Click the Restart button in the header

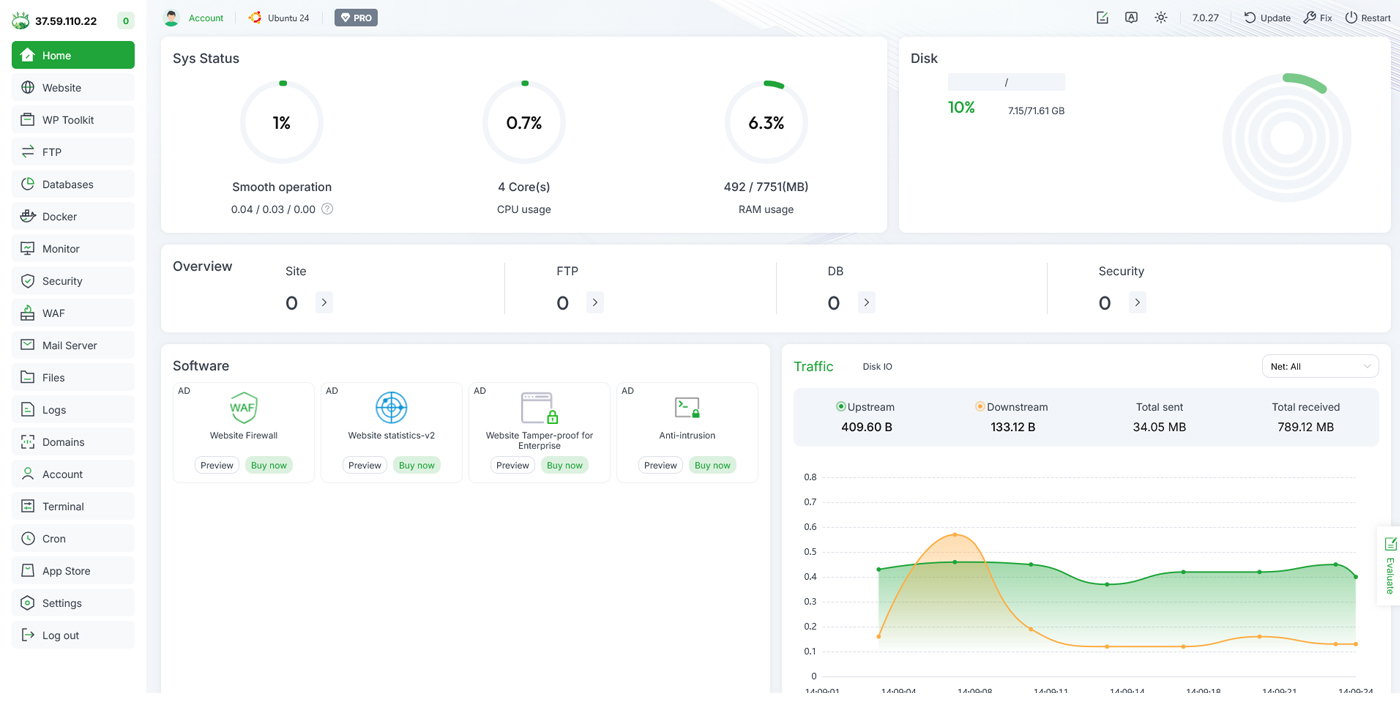click(x=1367, y=18)
